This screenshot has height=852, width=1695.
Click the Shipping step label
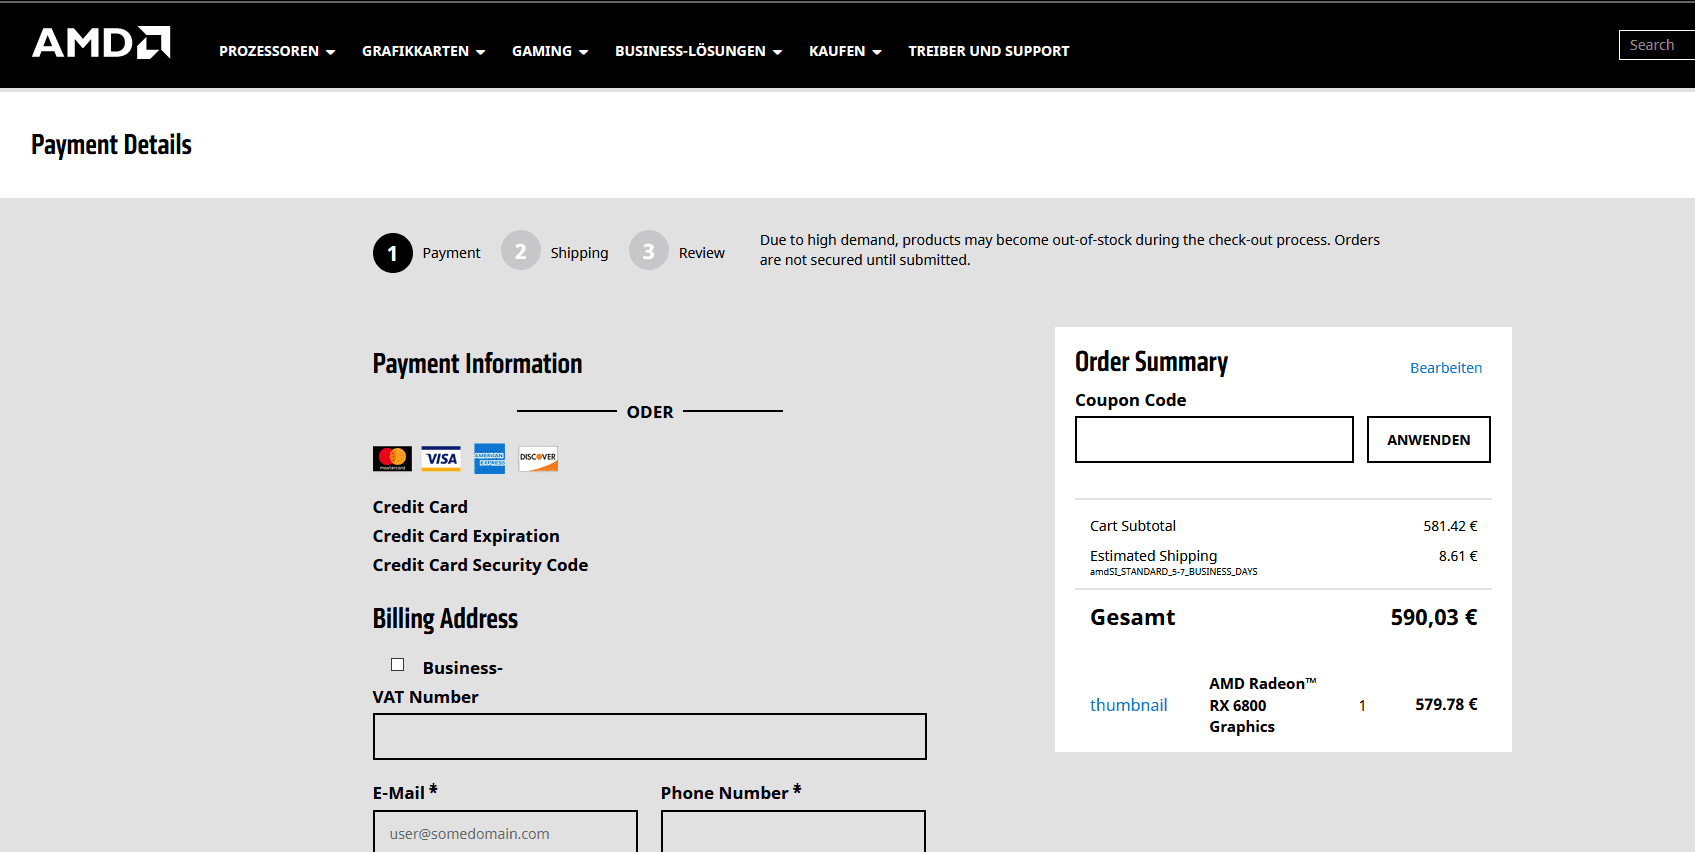click(x=579, y=253)
